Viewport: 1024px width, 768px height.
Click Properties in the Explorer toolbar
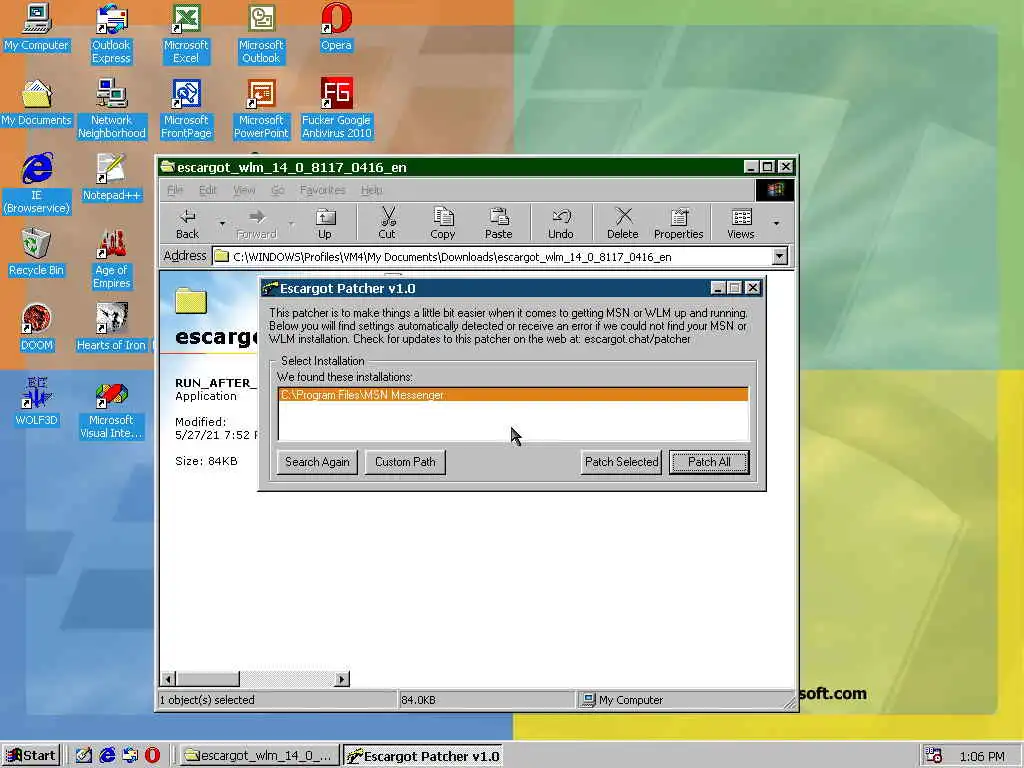click(679, 223)
